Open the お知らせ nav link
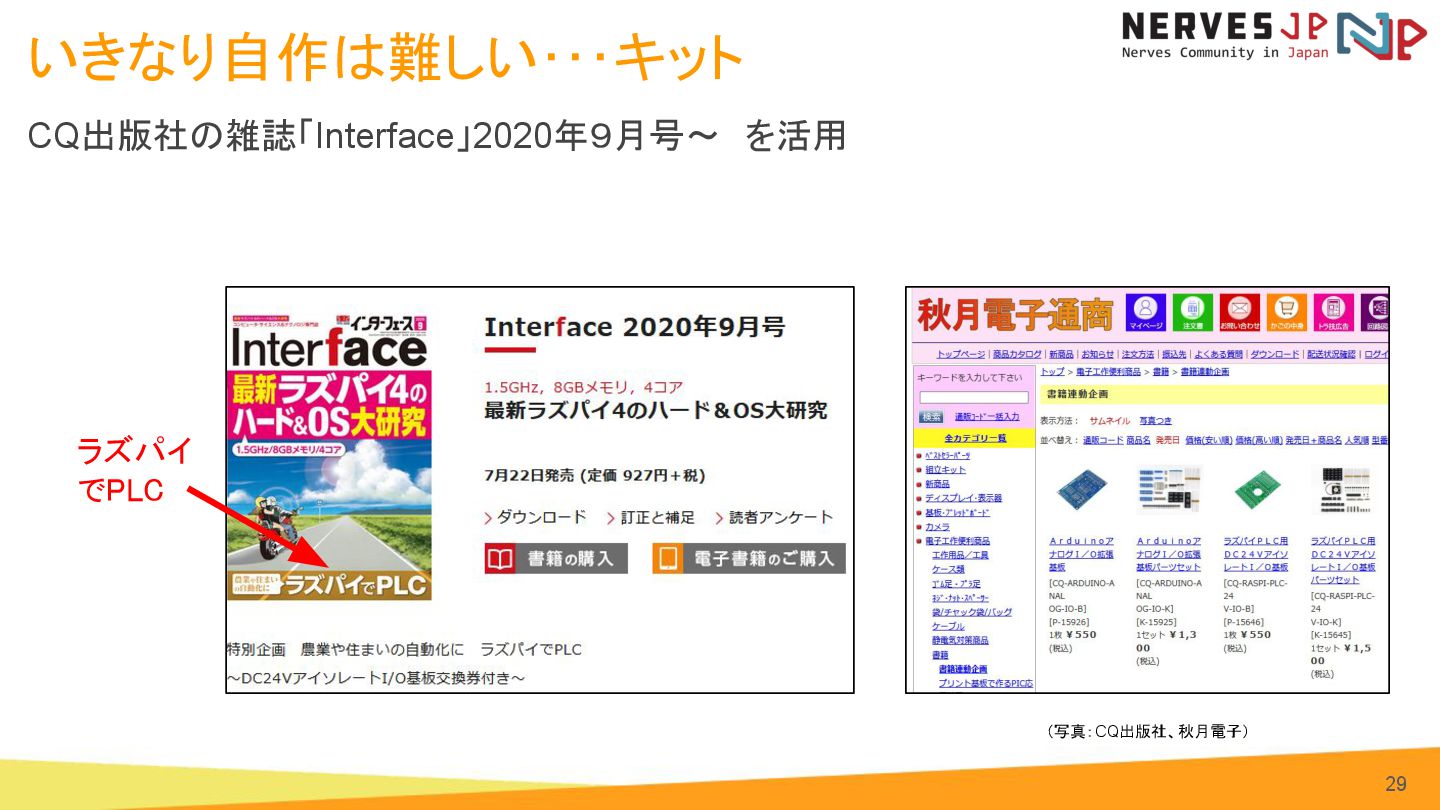1440x810 pixels. tap(1097, 354)
